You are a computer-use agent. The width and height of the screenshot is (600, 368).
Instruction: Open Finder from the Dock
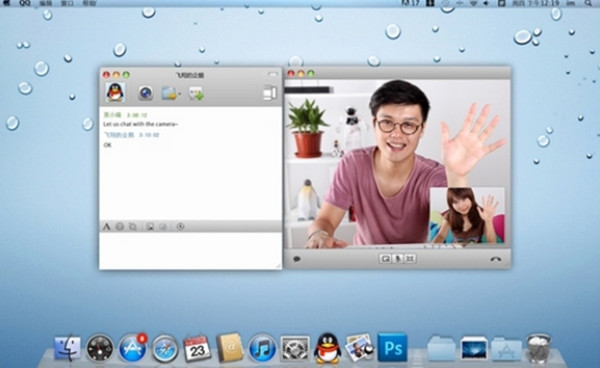[x=68, y=348]
